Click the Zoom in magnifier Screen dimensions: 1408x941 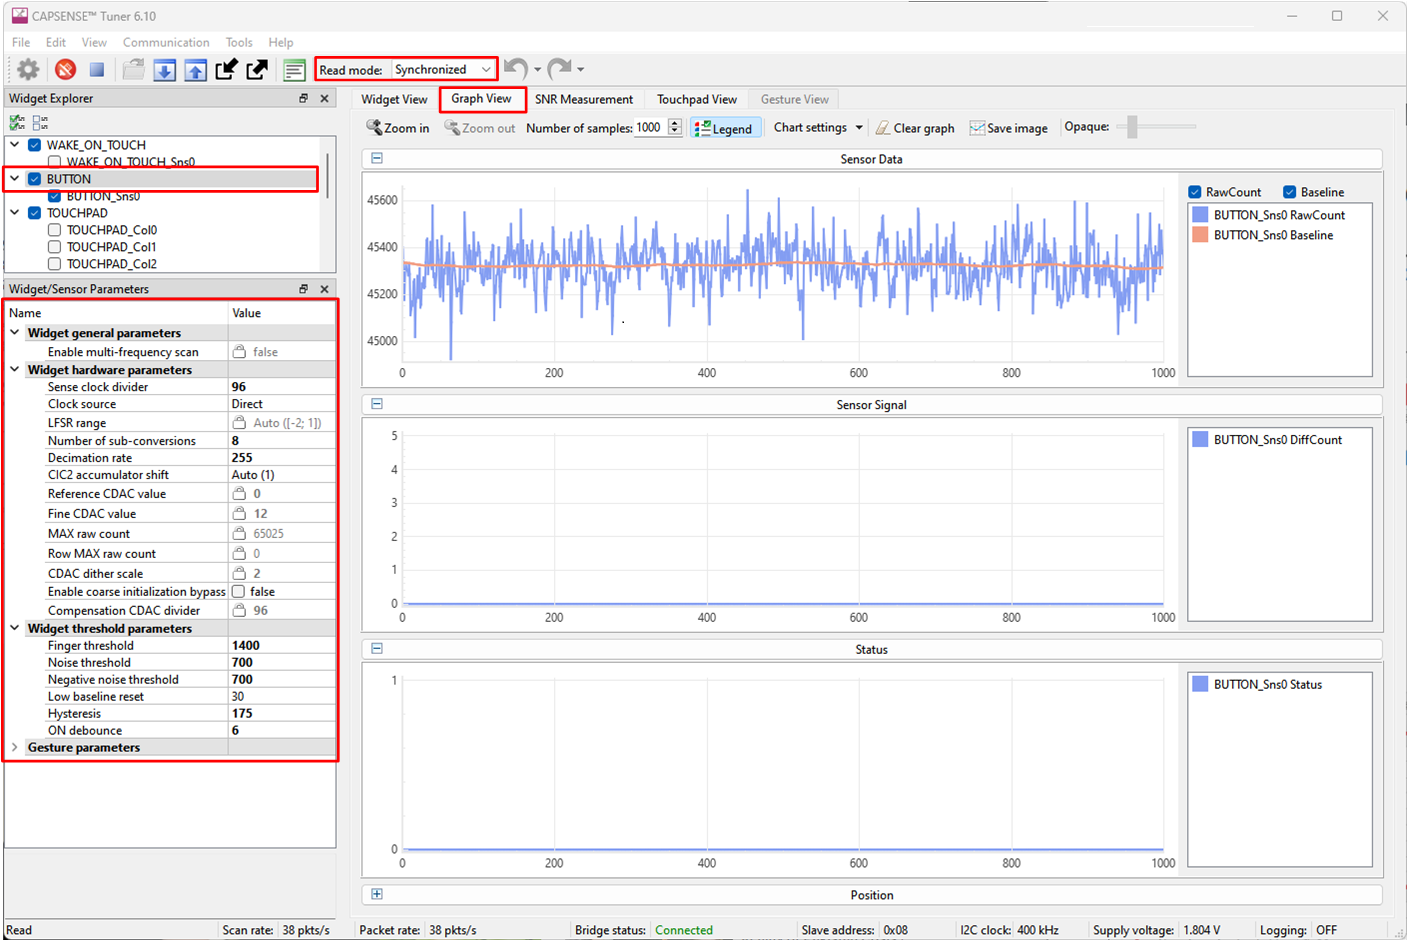[x=398, y=128]
